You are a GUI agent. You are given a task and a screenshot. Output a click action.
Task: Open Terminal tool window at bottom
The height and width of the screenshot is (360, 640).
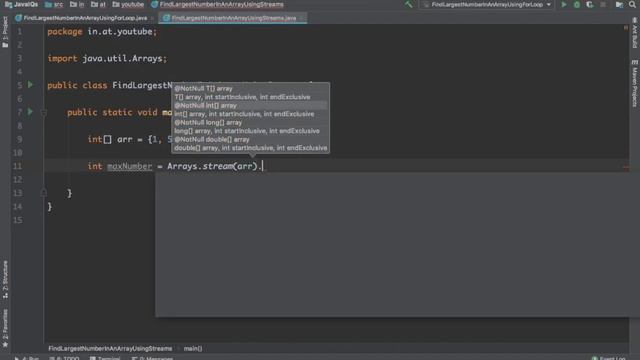(x=105, y=358)
